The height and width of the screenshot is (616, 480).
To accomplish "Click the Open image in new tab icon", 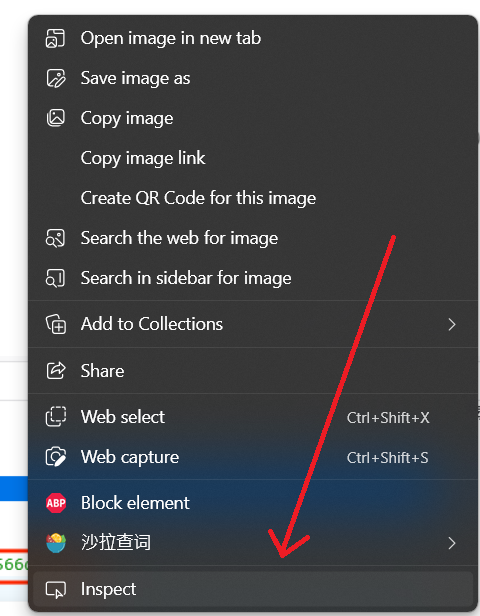I will (x=55, y=38).
